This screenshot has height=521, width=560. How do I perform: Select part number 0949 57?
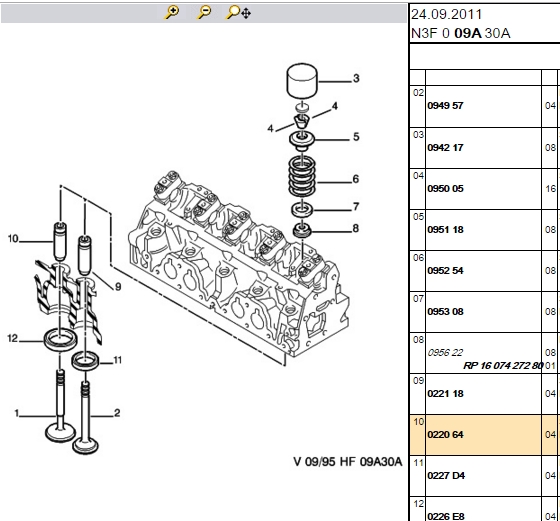(x=445, y=106)
